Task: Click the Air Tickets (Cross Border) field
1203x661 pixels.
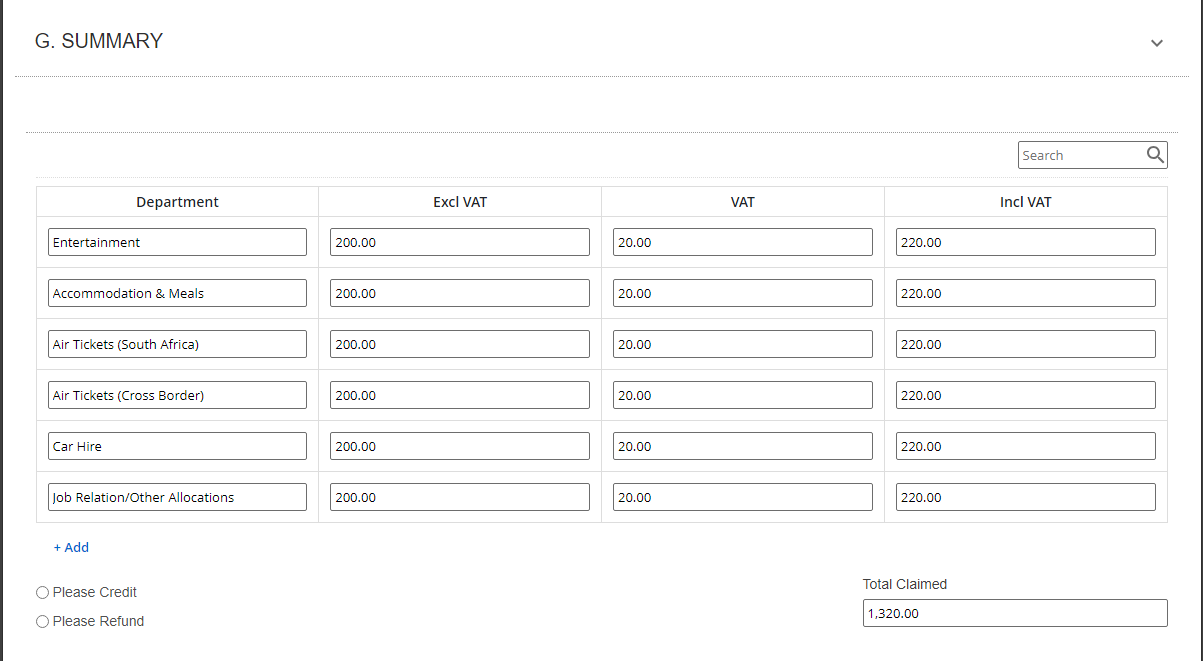Action: 177,395
